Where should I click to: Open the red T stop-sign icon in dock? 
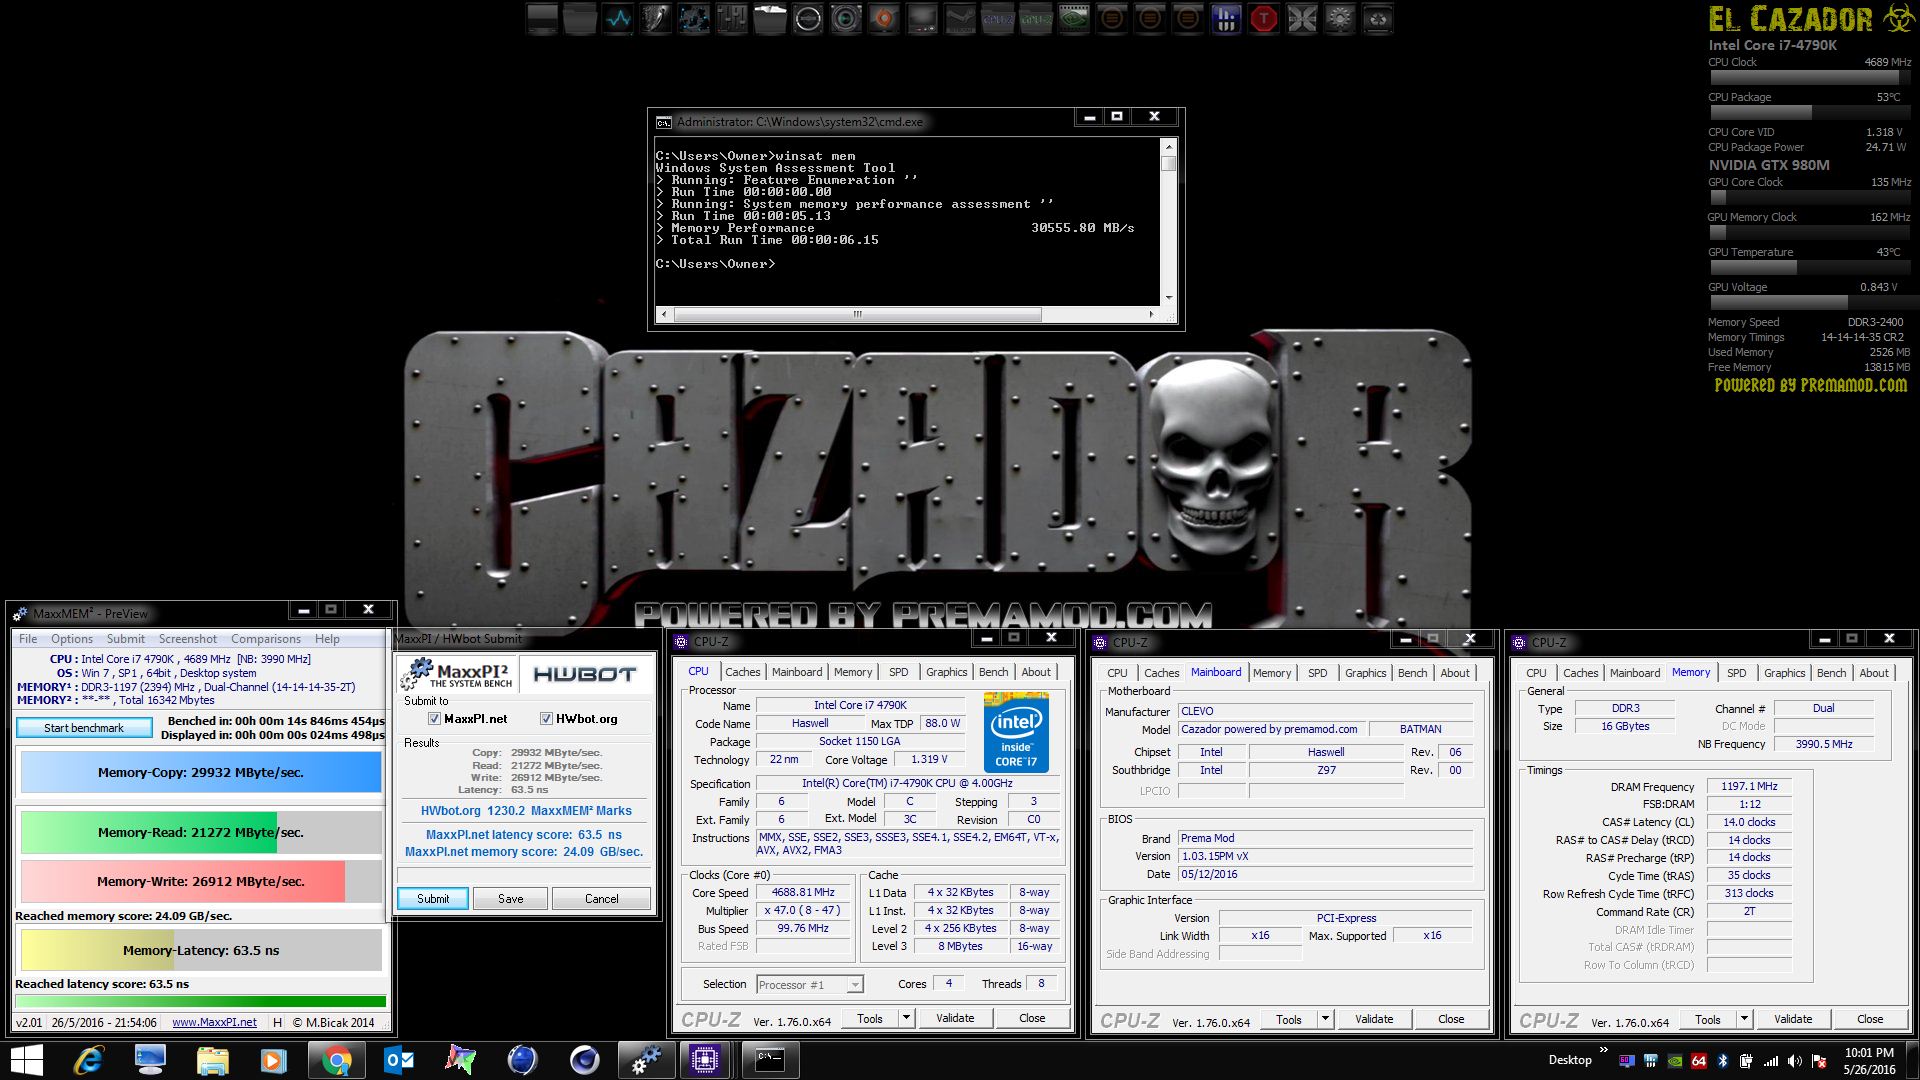click(1264, 19)
